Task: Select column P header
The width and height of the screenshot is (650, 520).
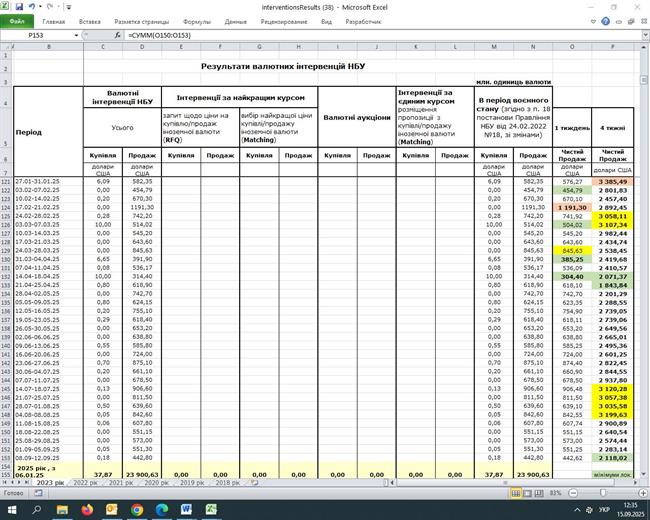Action: click(x=613, y=47)
